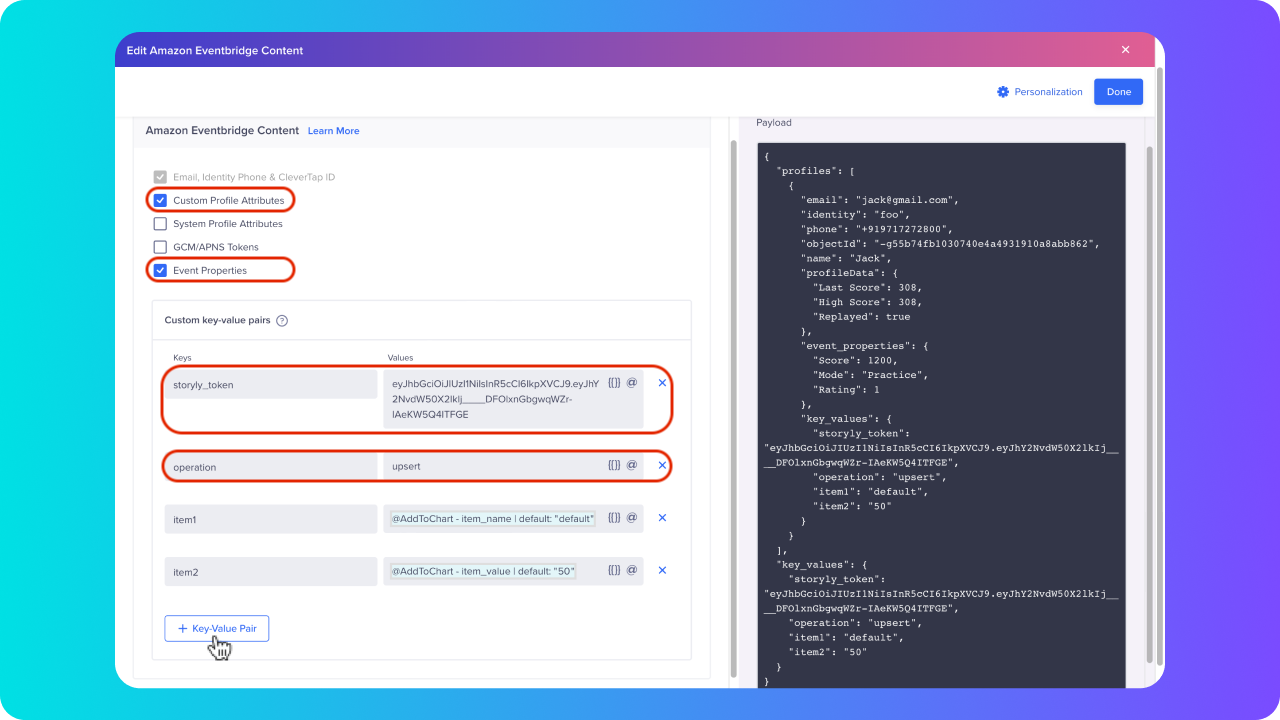Screen dimensions: 1280x720
Task: Enable System Profile Attributes checkbox
Action: (160, 224)
